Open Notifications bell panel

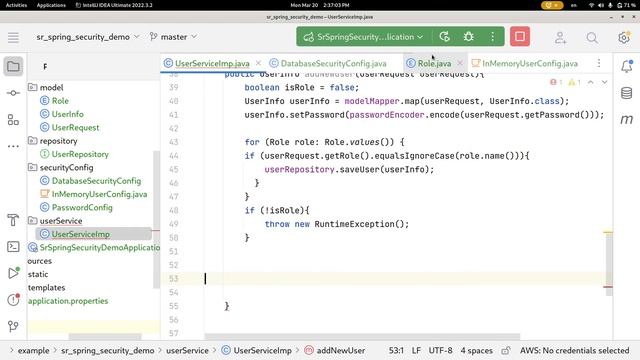point(627,66)
